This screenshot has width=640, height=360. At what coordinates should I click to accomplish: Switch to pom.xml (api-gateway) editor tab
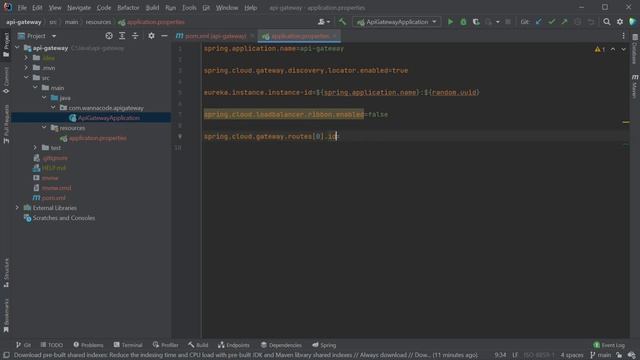point(215,36)
